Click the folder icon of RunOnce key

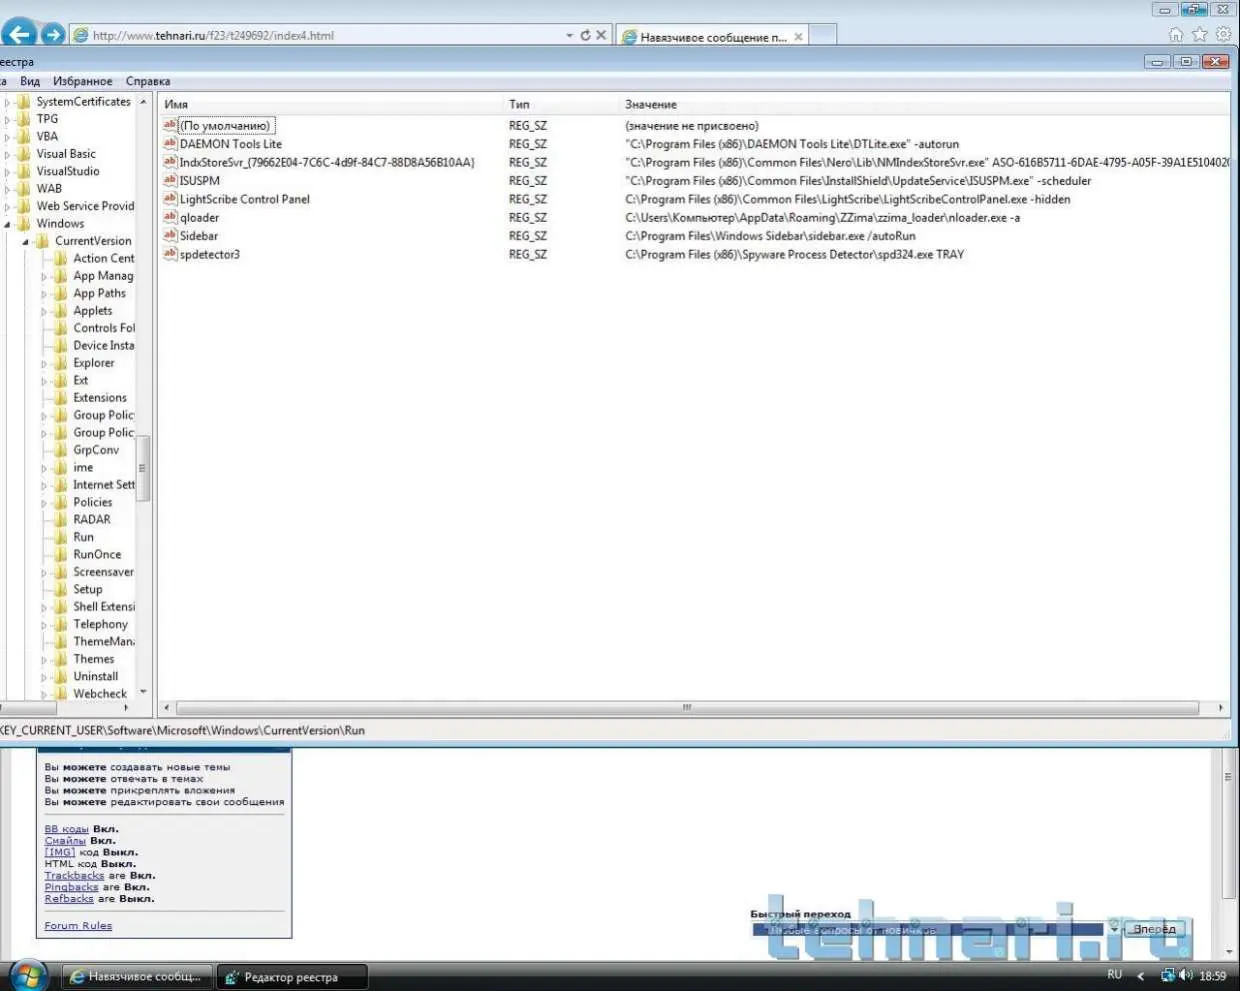click(x=61, y=555)
